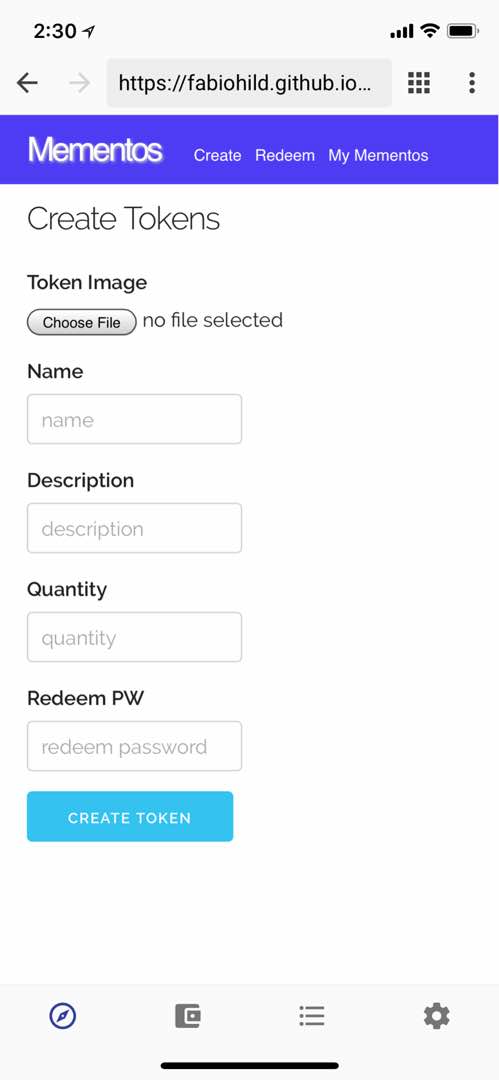Go to the Redeem nav link
This screenshot has width=499, height=1080.
pos(285,156)
